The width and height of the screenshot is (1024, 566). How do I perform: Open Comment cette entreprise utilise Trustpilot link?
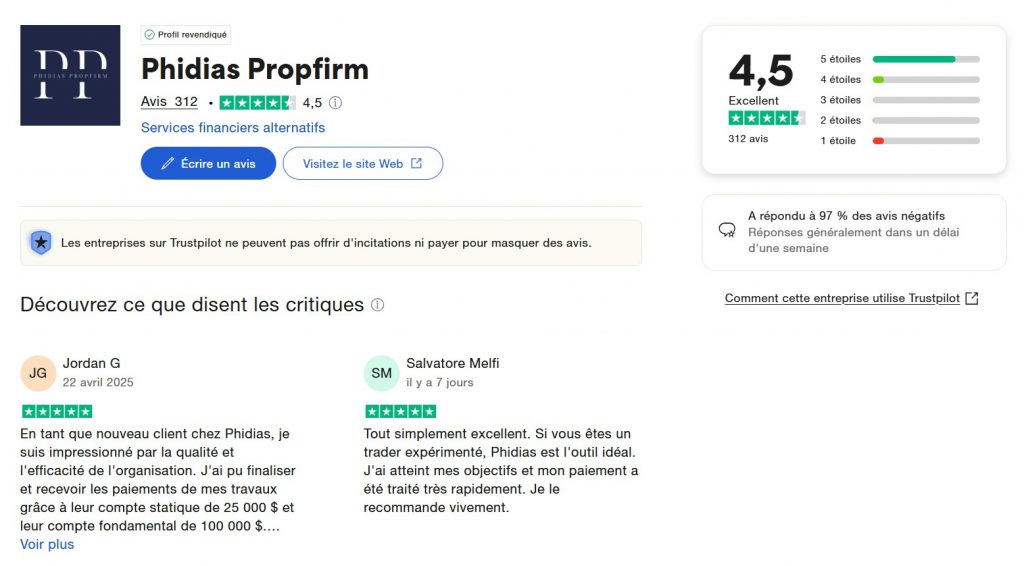tap(842, 298)
